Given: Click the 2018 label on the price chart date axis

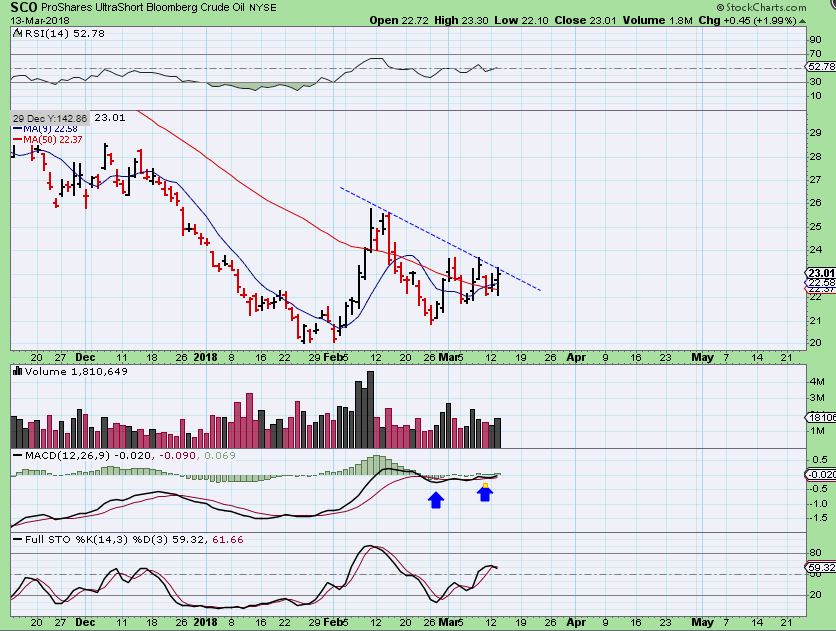Looking at the screenshot, I should tap(205, 357).
